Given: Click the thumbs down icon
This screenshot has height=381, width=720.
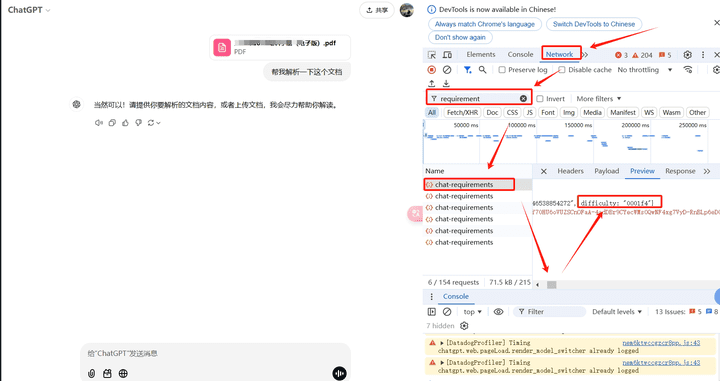Looking at the screenshot, I should (x=138, y=123).
